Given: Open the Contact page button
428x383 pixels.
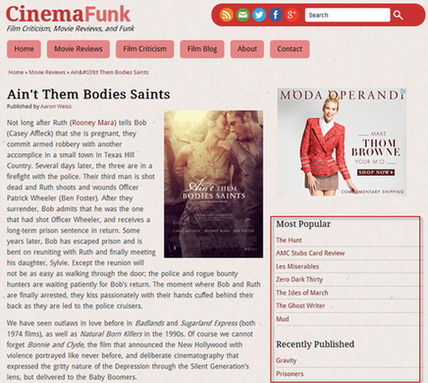Looking at the screenshot, I should click(x=290, y=49).
